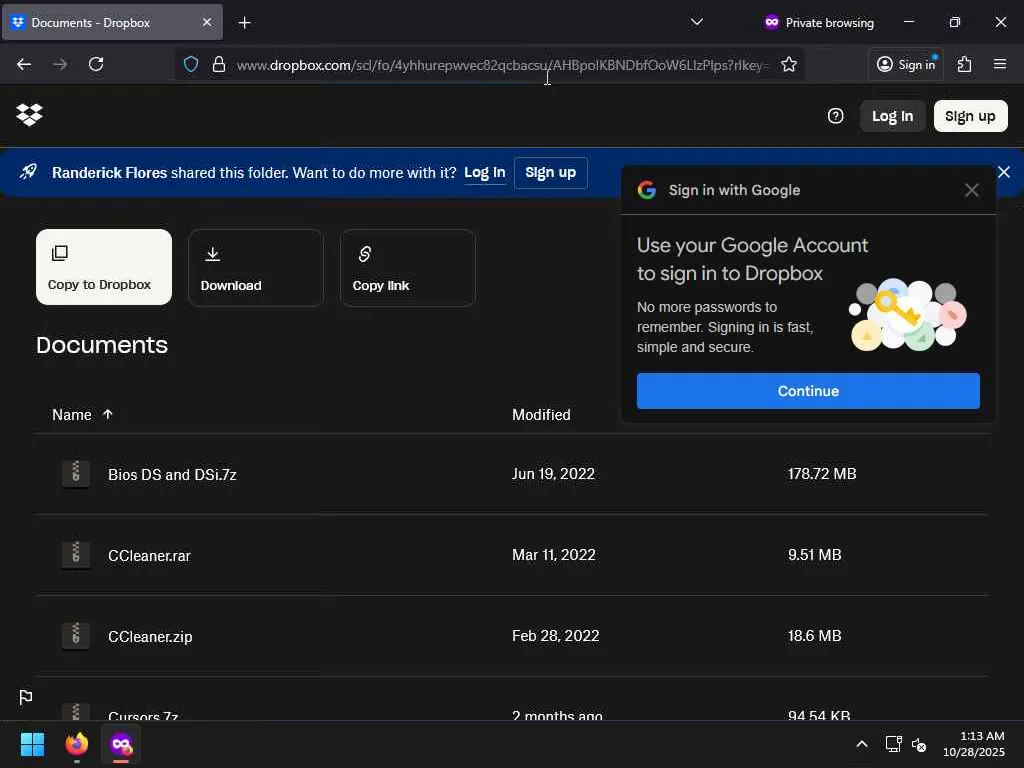Image resolution: width=1024 pixels, height=768 pixels.
Task: Bookmark this page with the star icon
Action: 789,64
